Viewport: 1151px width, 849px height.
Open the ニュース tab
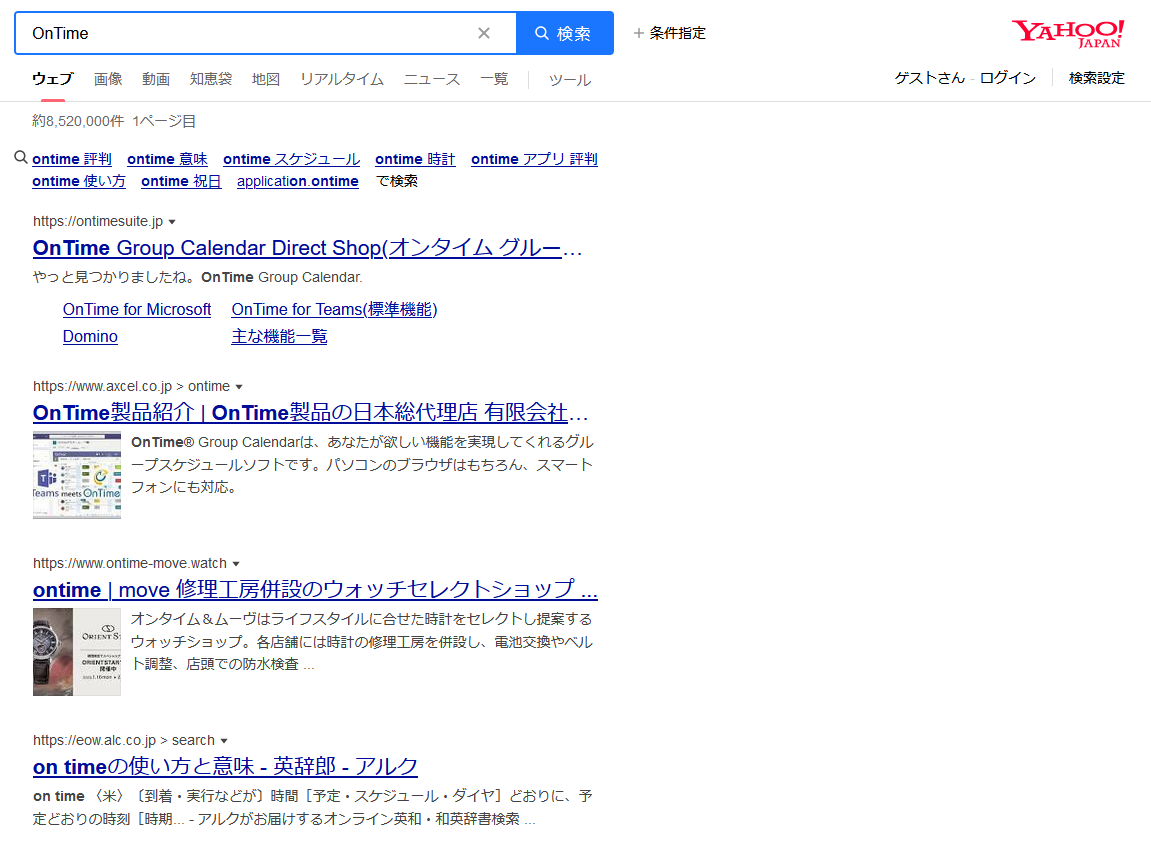(432, 79)
